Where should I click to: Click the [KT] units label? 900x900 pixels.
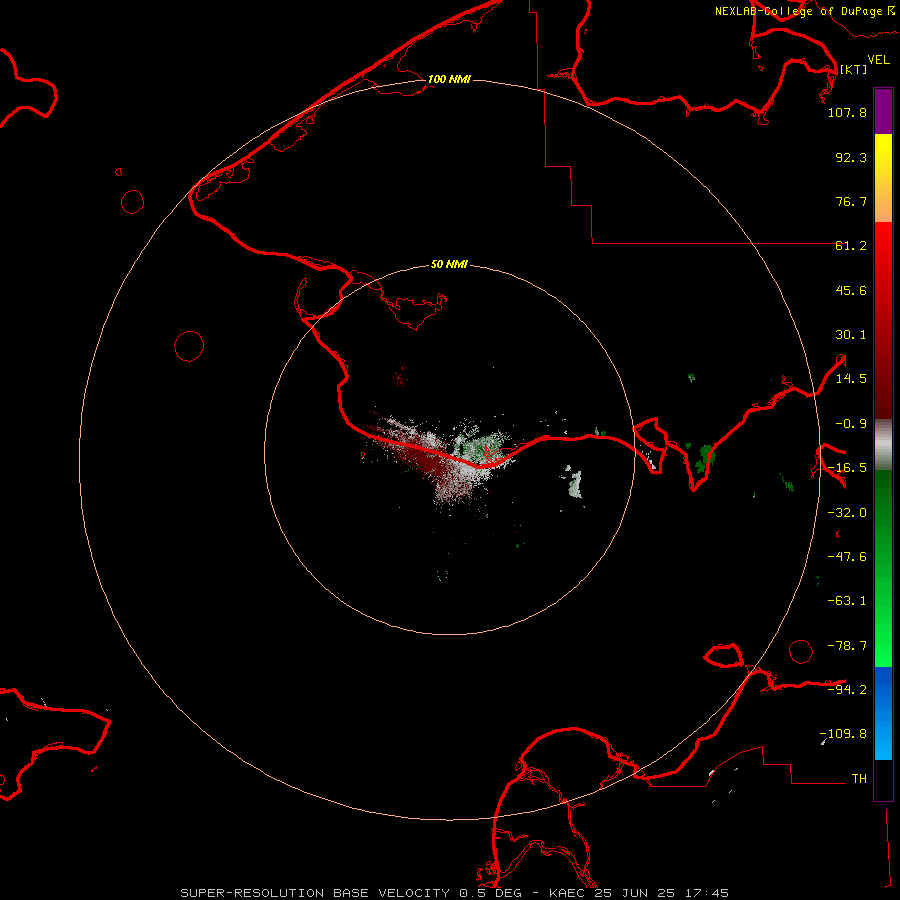(x=853, y=69)
